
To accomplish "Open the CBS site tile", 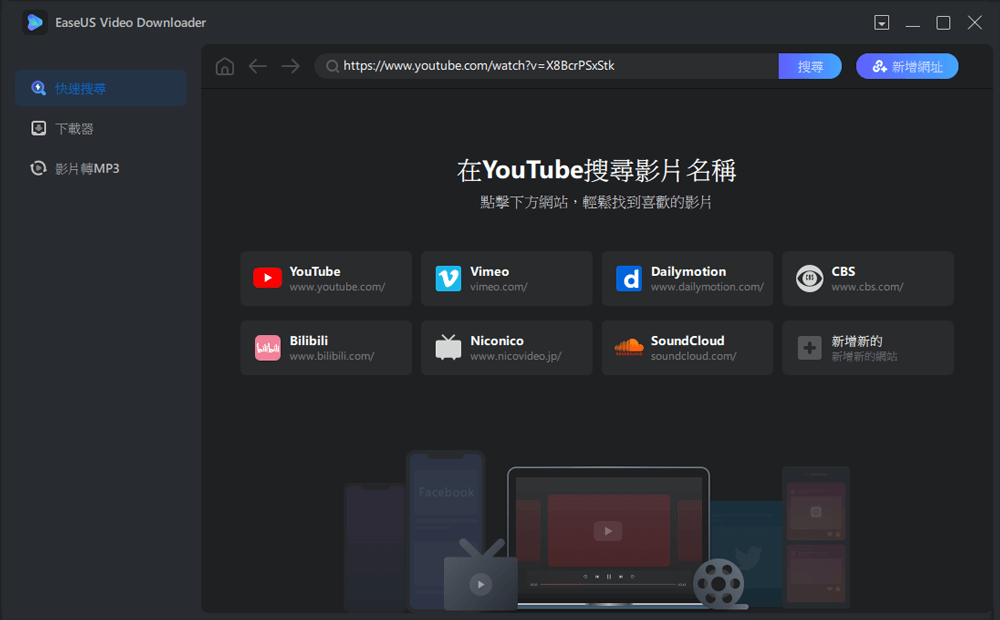I will pos(867,278).
